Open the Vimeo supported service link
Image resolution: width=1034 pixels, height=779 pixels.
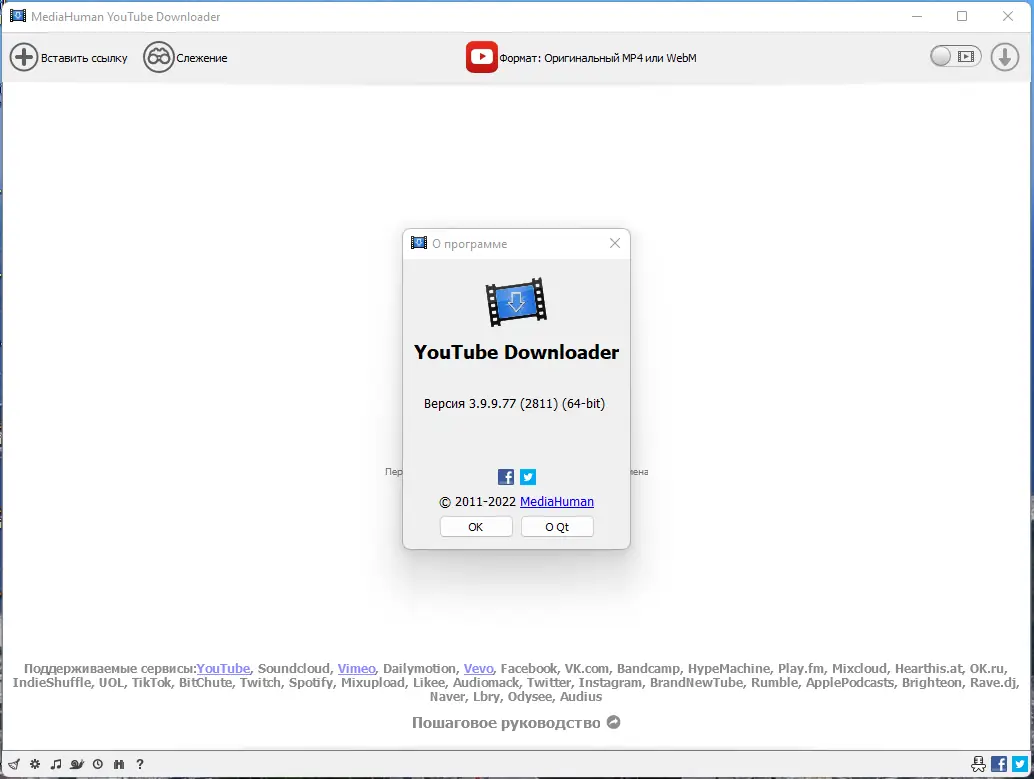[356, 668]
